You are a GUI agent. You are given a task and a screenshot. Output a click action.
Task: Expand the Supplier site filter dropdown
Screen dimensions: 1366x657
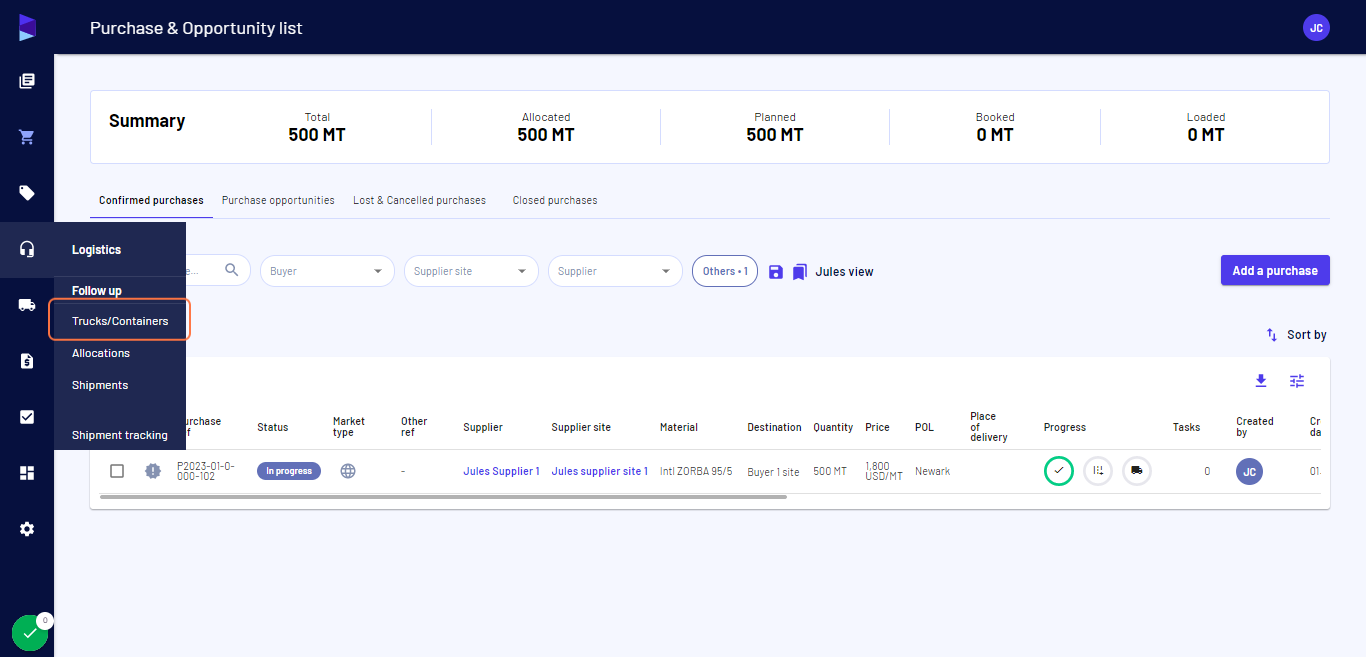click(x=471, y=271)
